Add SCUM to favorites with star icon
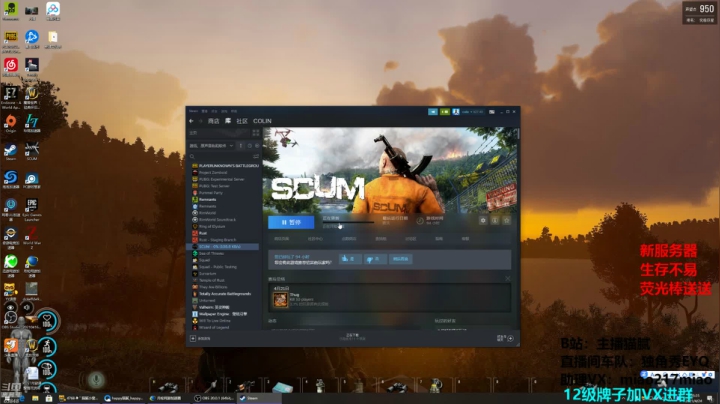720x404 pixels. (x=506, y=221)
